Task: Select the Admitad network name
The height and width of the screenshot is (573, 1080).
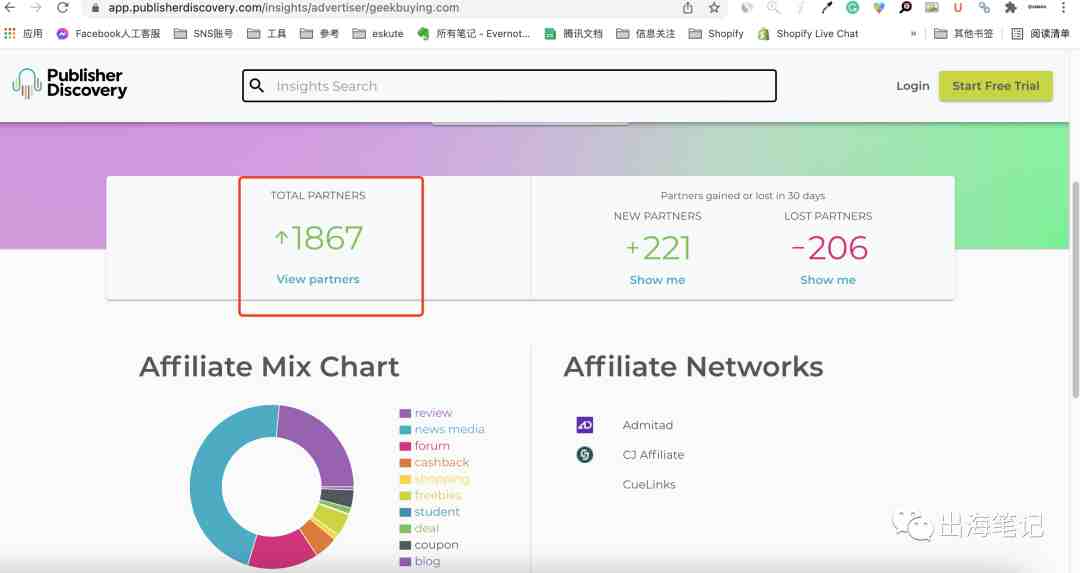Action: (647, 425)
